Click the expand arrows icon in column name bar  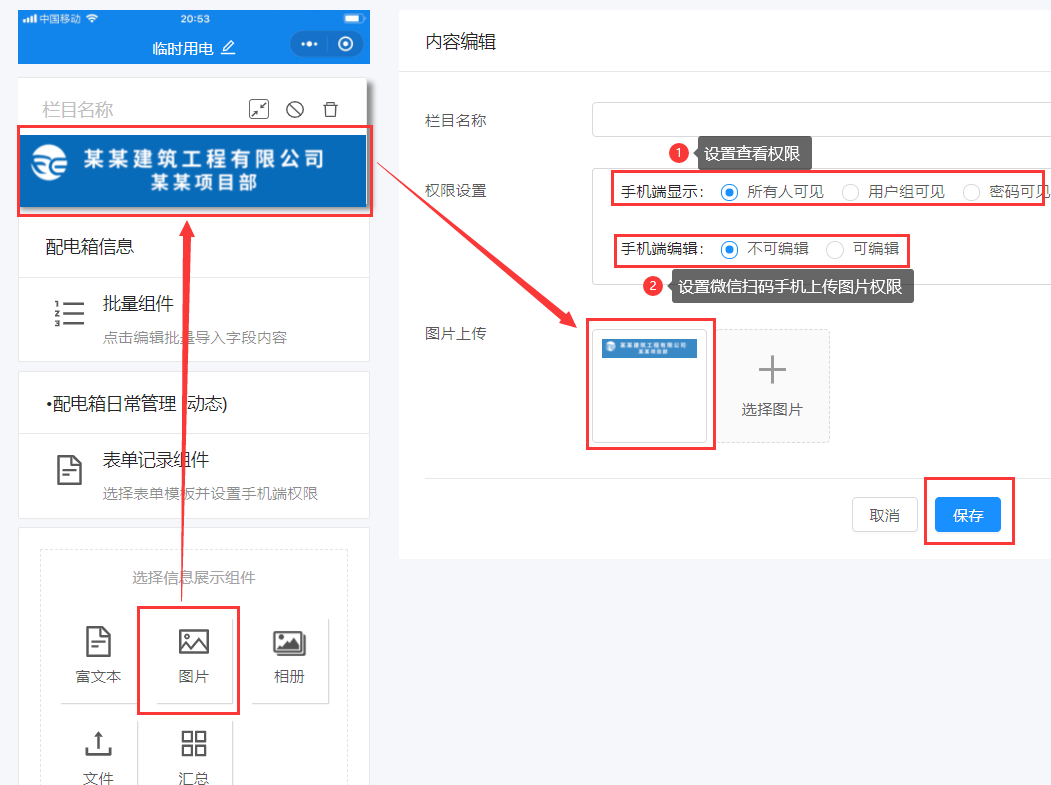click(259, 109)
